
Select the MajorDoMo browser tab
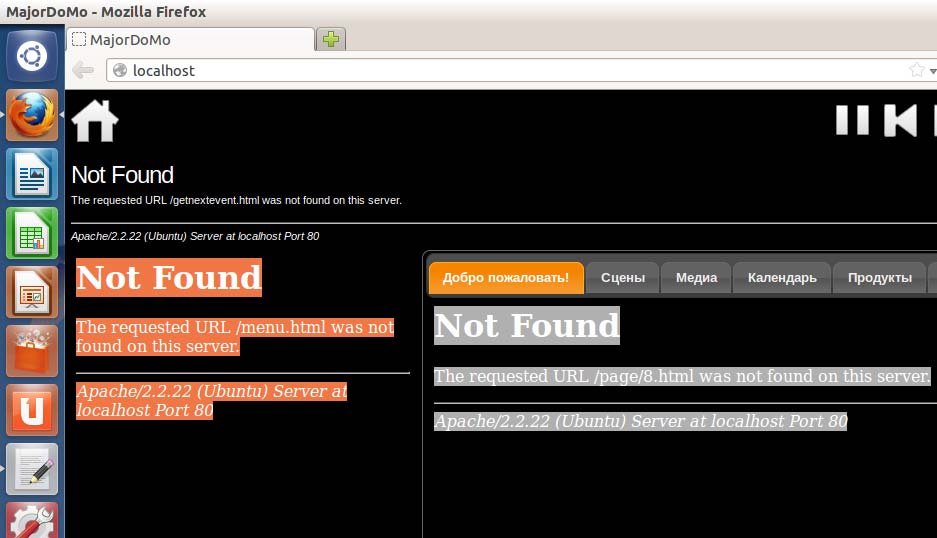(190, 39)
